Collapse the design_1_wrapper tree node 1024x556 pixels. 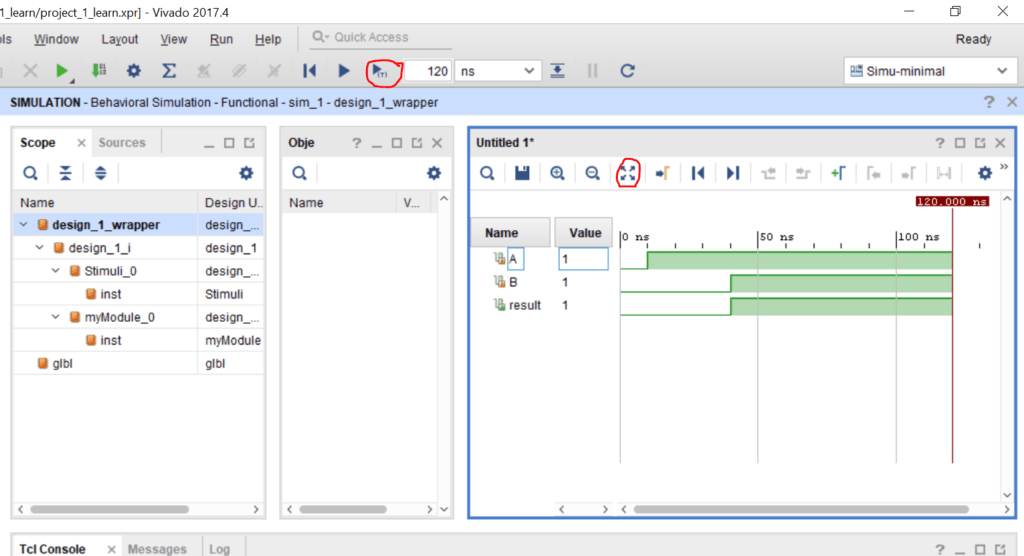pyautogui.click(x=24, y=225)
